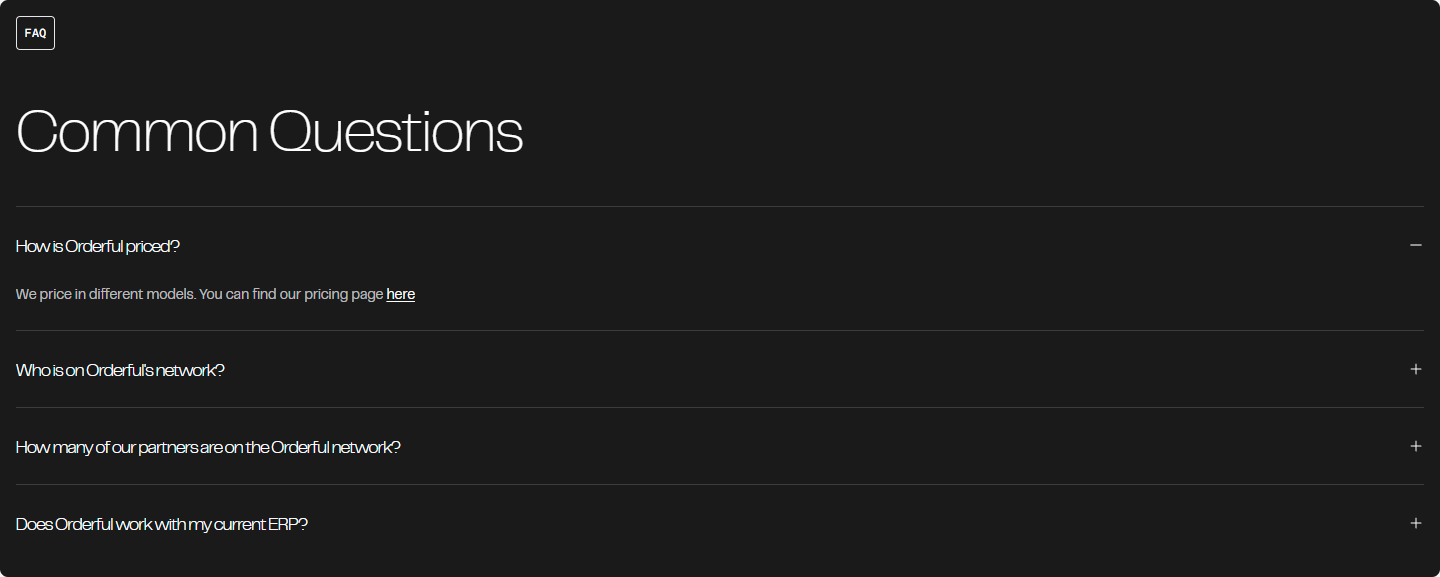Collapse the 'How is Orderful priced?' minus icon
This screenshot has height=577, width=1440.
click(x=1415, y=245)
